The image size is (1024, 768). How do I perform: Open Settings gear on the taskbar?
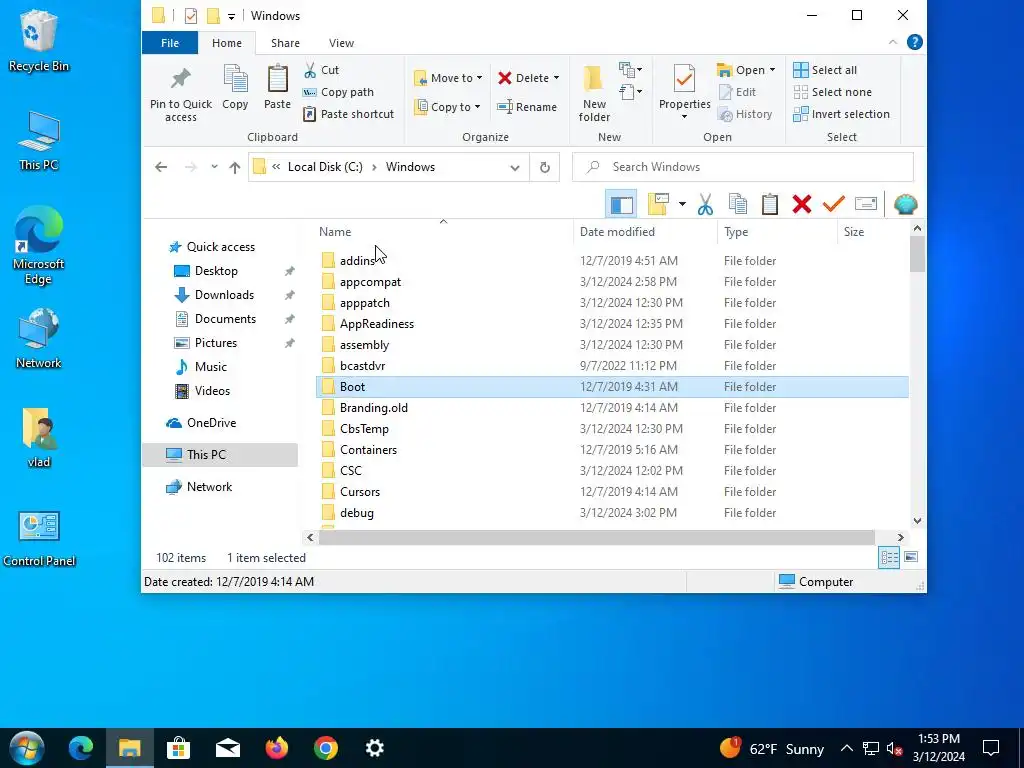374,748
